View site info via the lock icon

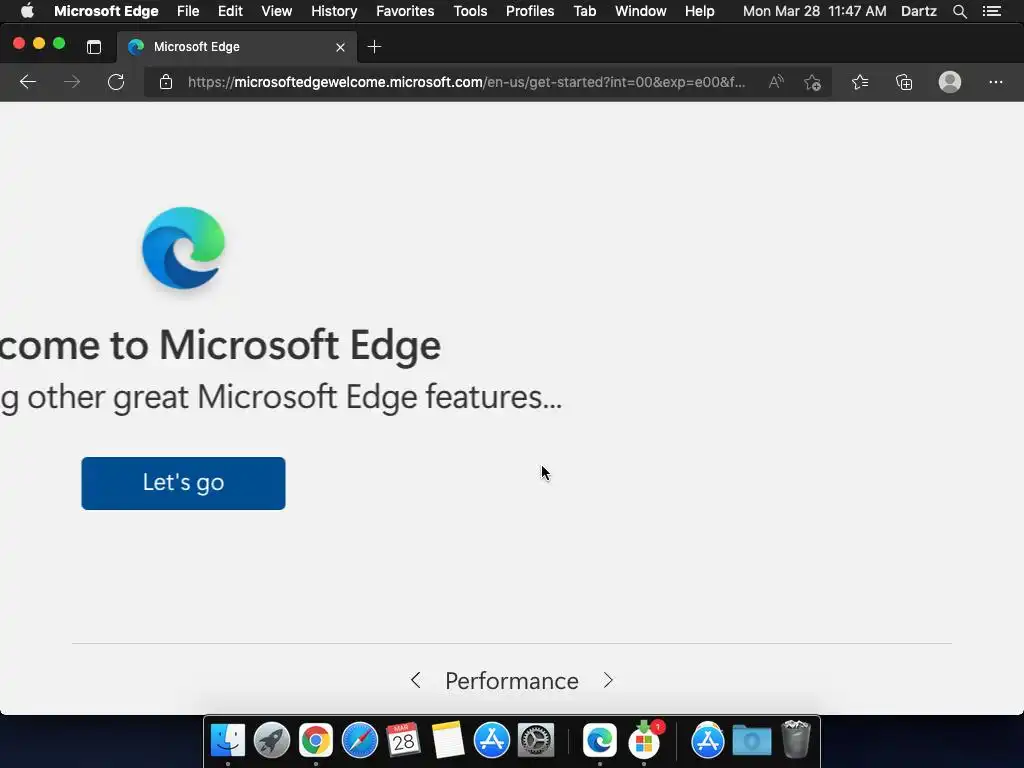click(166, 82)
